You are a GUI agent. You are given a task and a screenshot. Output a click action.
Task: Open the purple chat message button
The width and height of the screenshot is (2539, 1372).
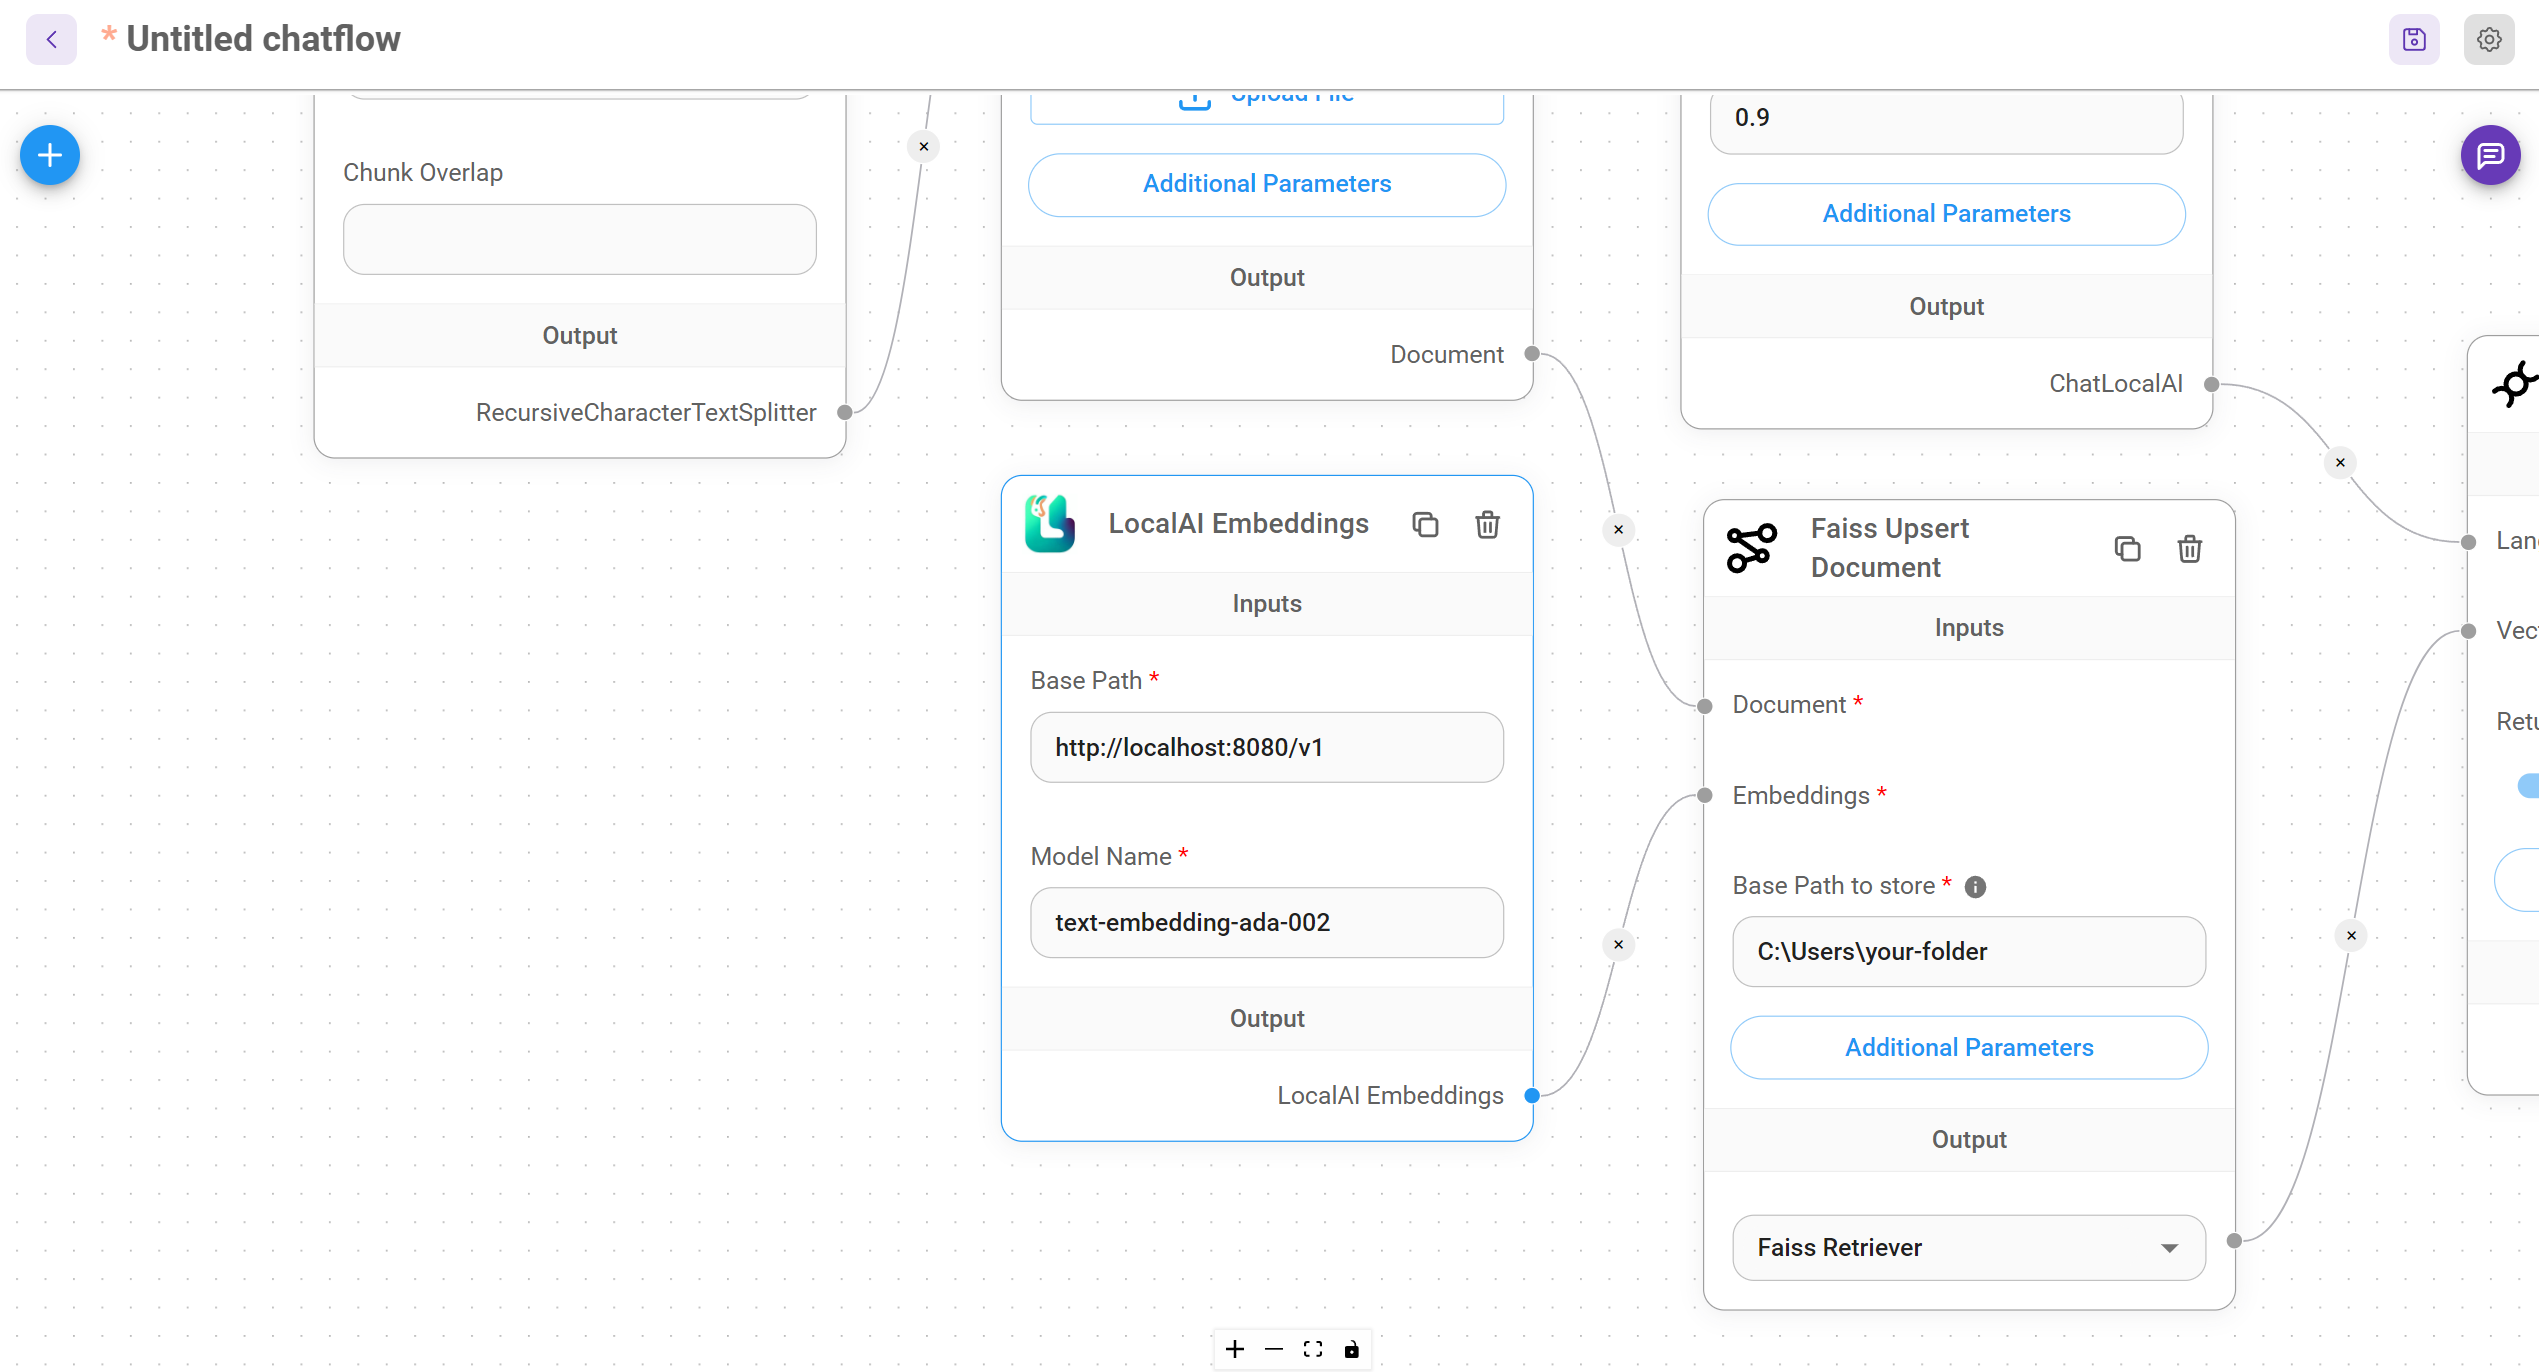pos(2490,155)
